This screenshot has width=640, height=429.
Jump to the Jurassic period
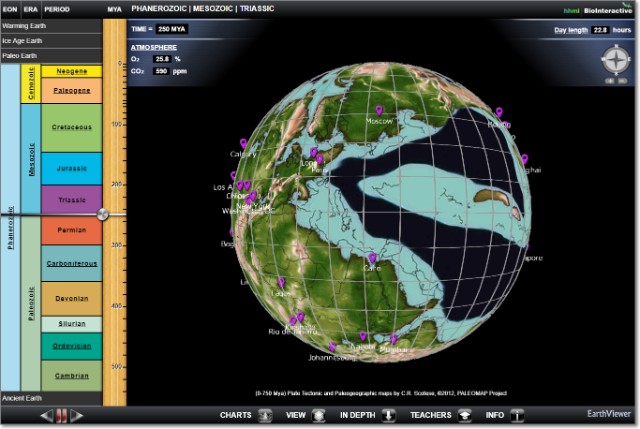(72, 170)
